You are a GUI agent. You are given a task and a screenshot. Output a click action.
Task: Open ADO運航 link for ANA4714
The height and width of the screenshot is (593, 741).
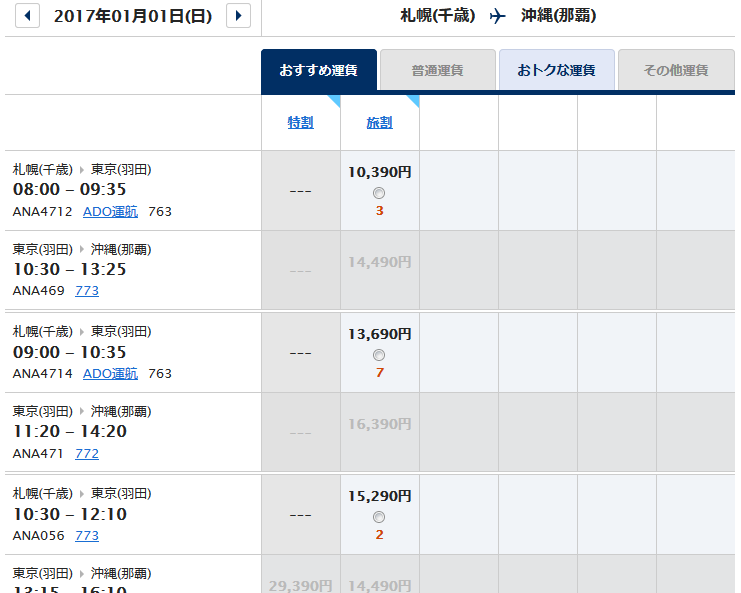(x=111, y=373)
